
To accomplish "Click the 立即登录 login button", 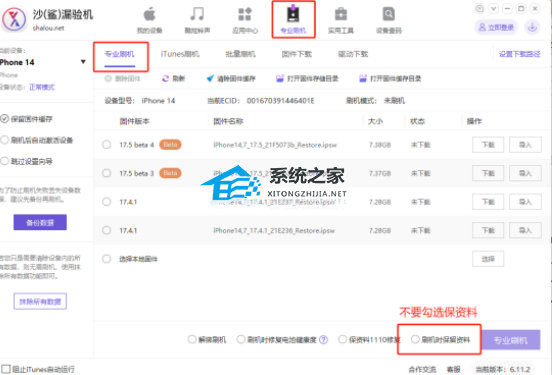I will 496,27.
